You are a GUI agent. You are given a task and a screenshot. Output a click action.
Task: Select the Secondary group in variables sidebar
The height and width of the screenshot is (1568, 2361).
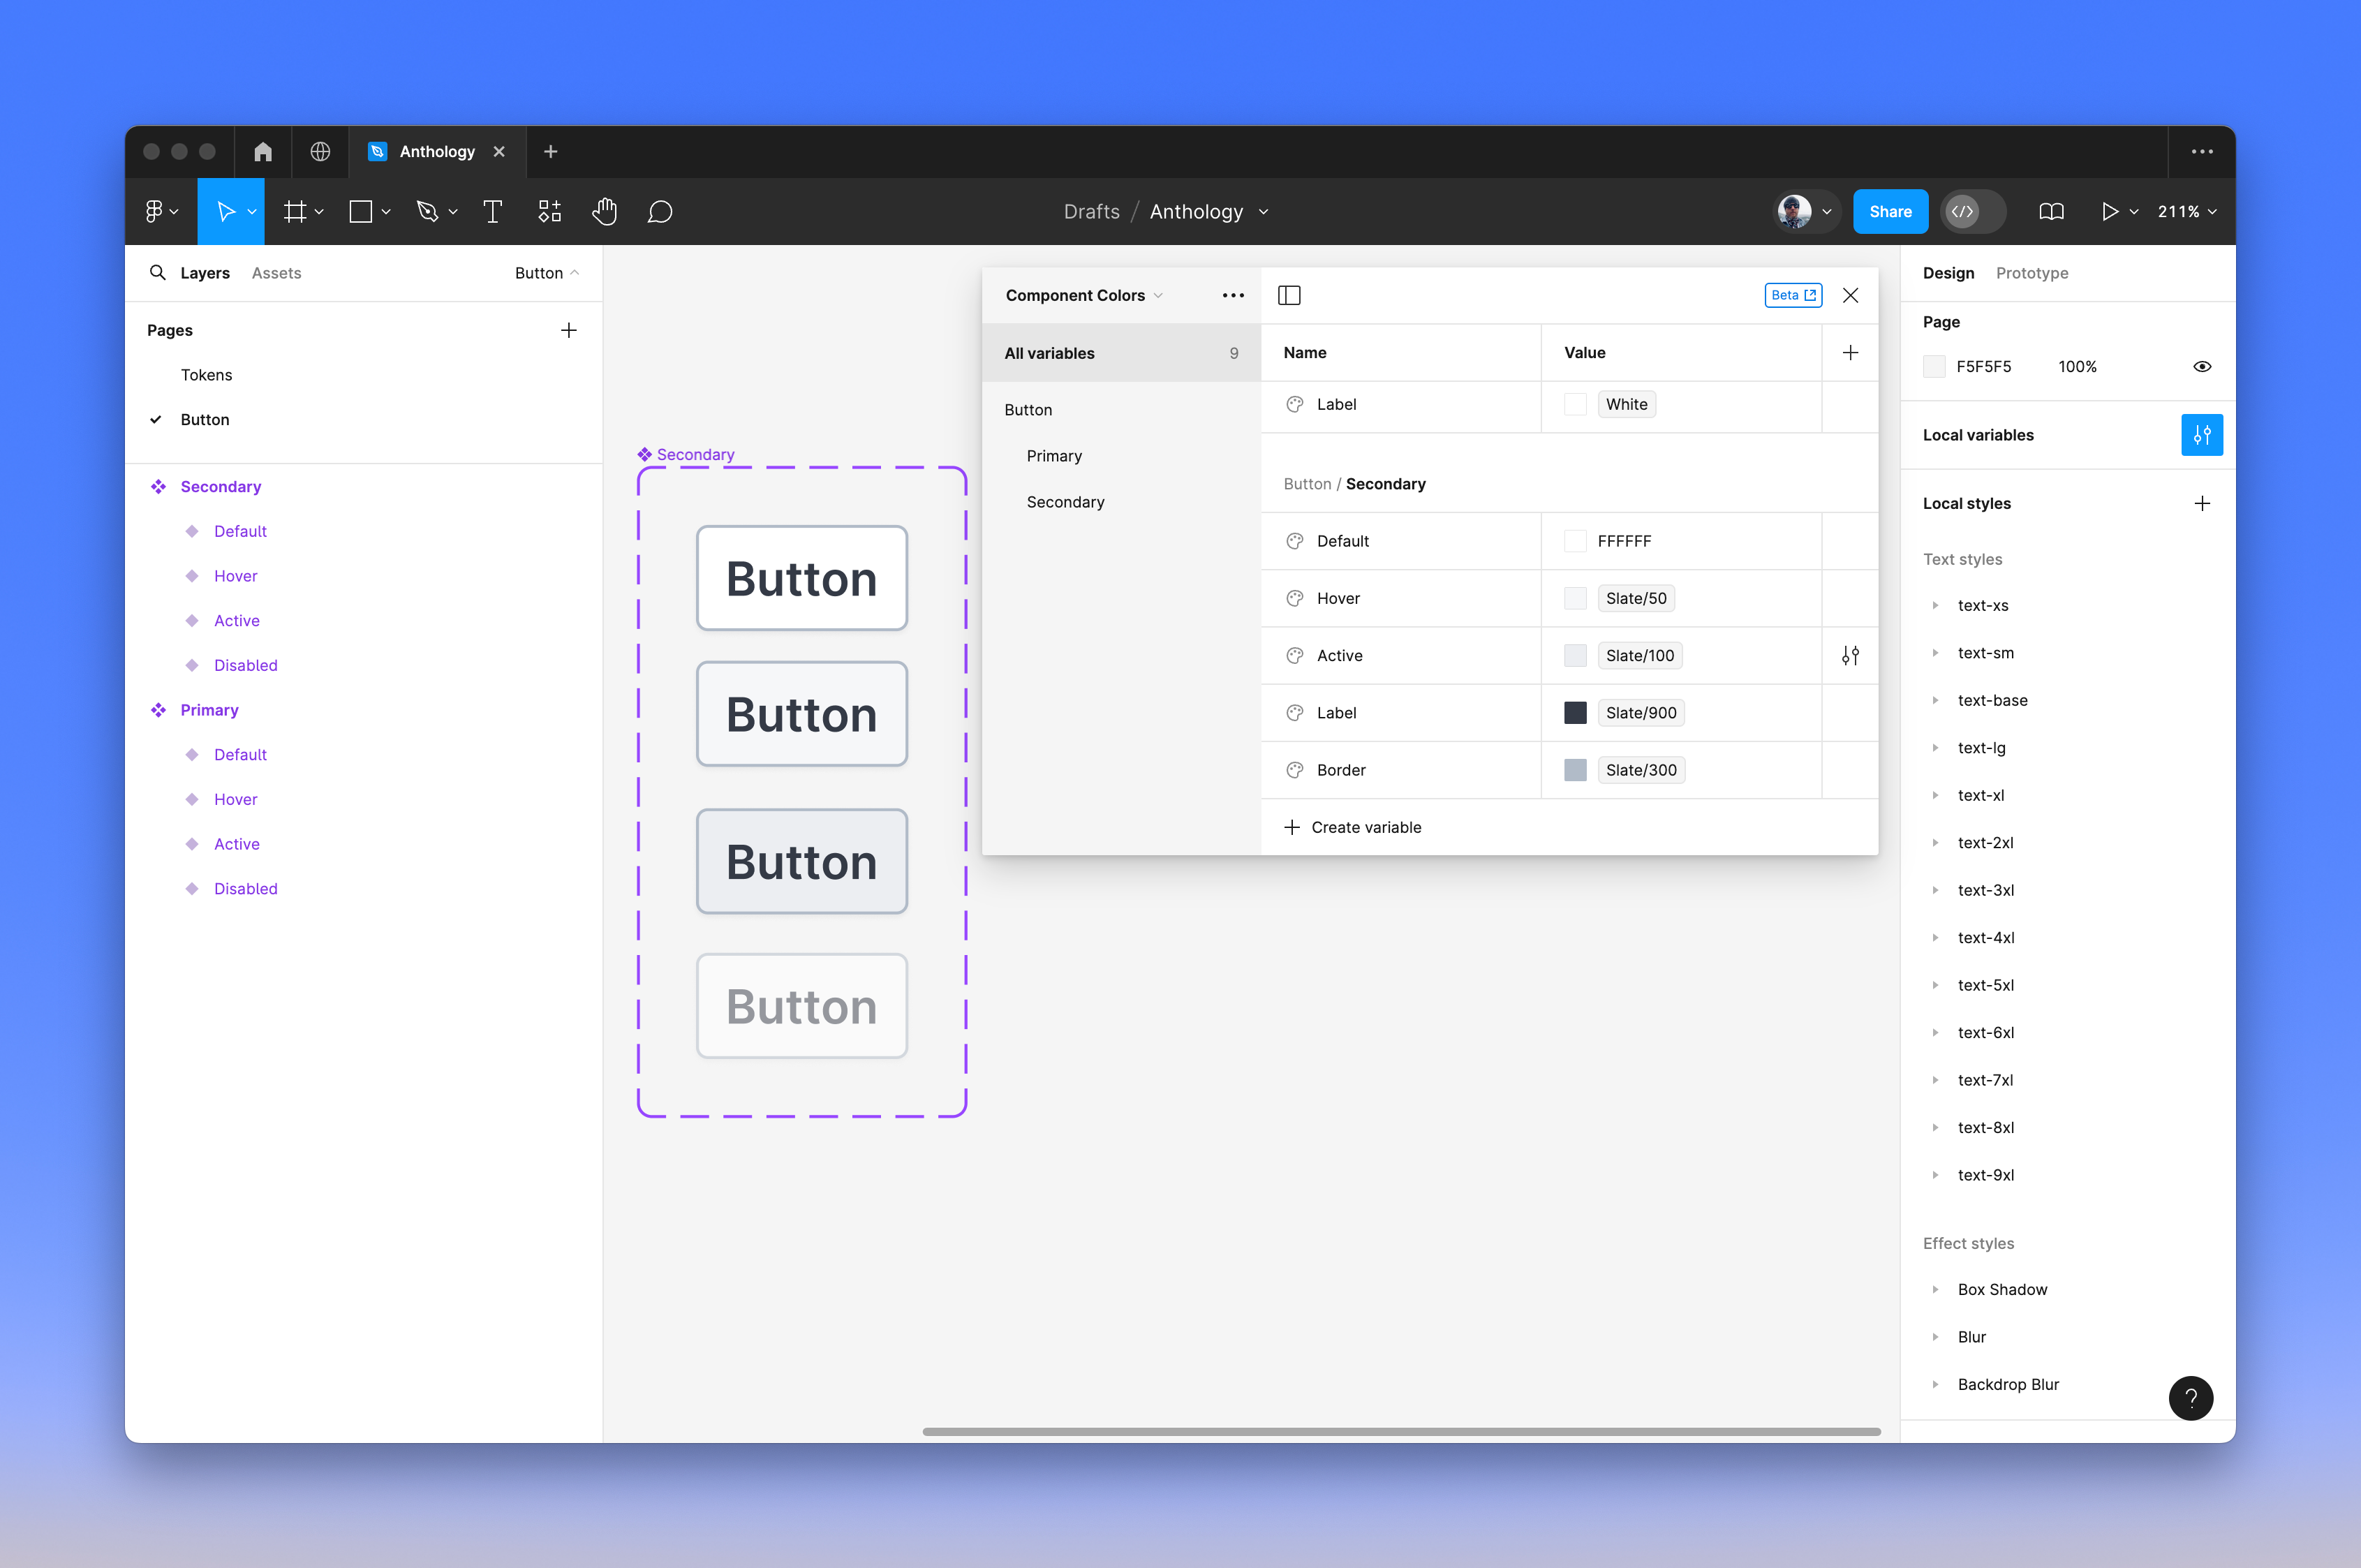1065,502
